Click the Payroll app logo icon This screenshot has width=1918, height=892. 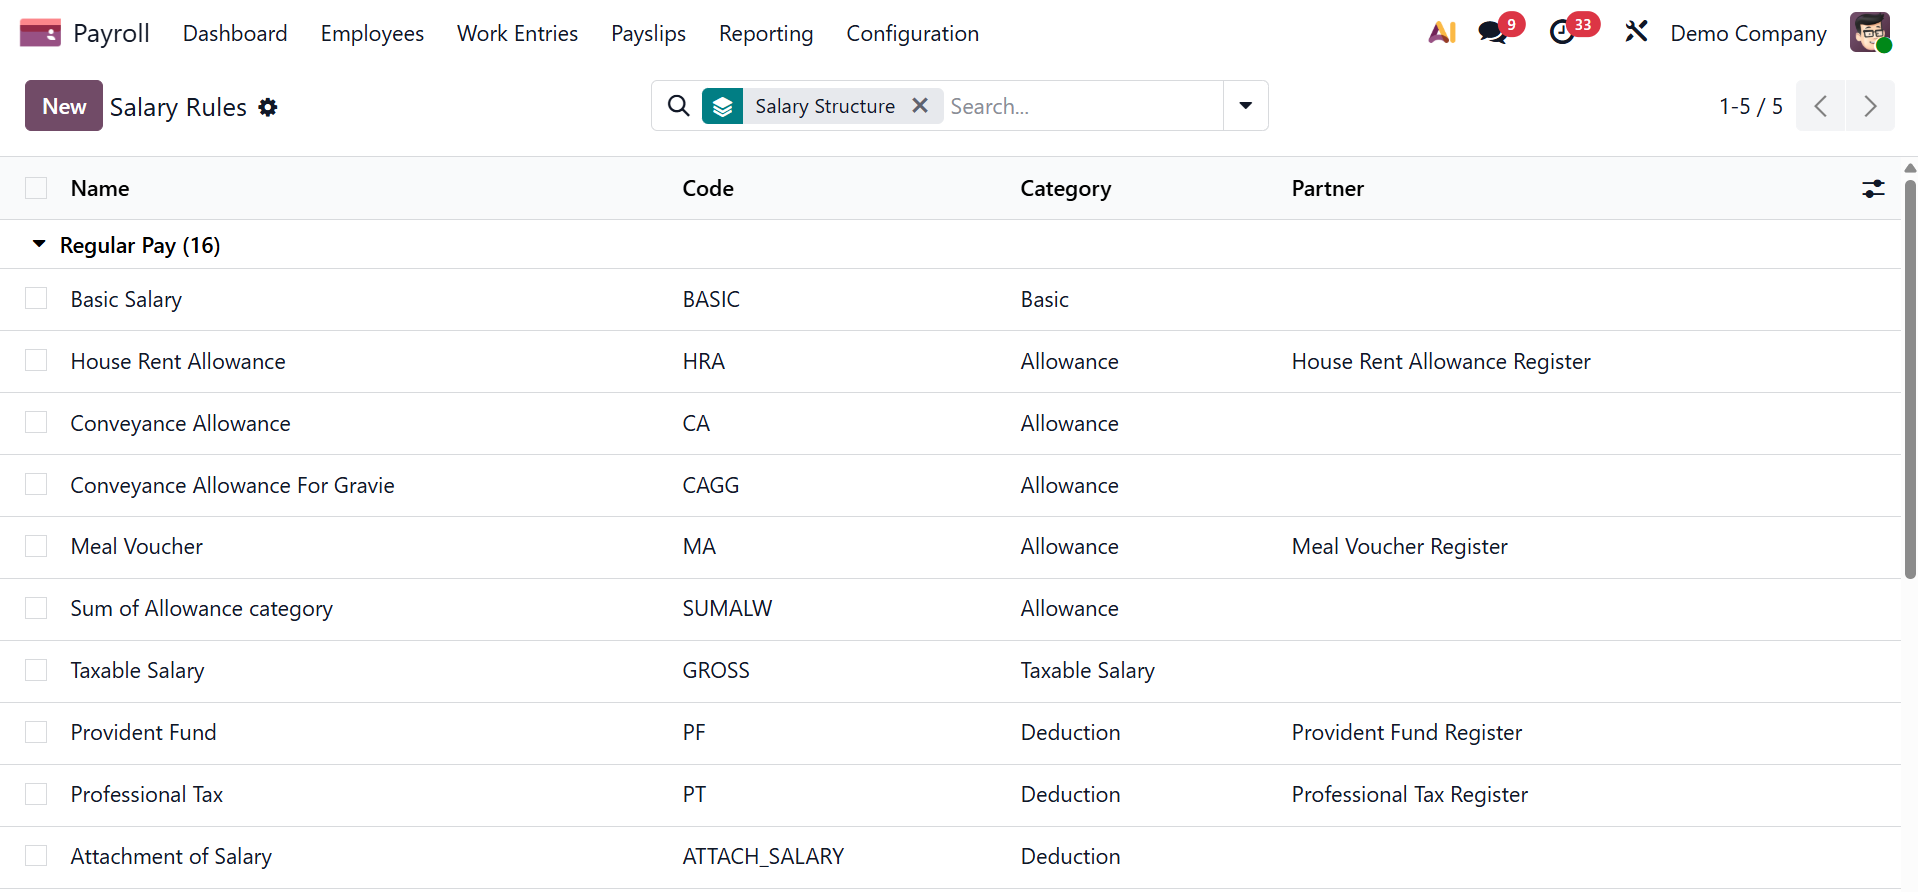pos(40,33)
